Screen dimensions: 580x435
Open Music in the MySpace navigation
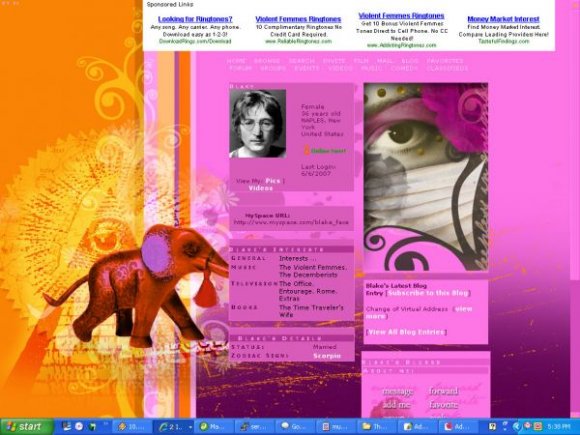point(372,68)
